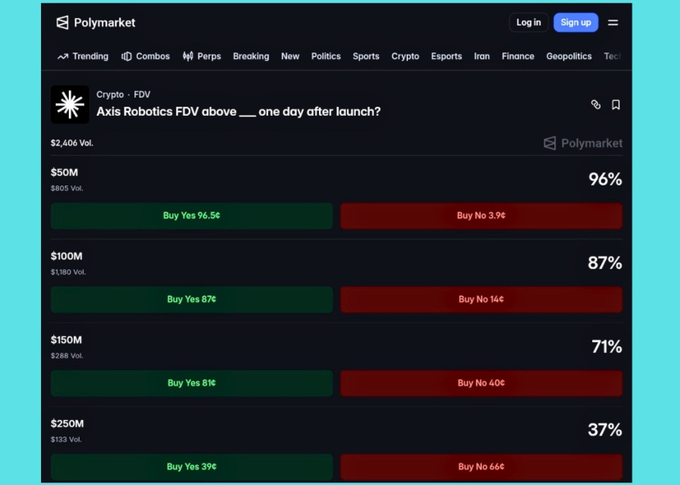
Task: Click the $805 Vol. text
Action: click(x=67, y=188)
